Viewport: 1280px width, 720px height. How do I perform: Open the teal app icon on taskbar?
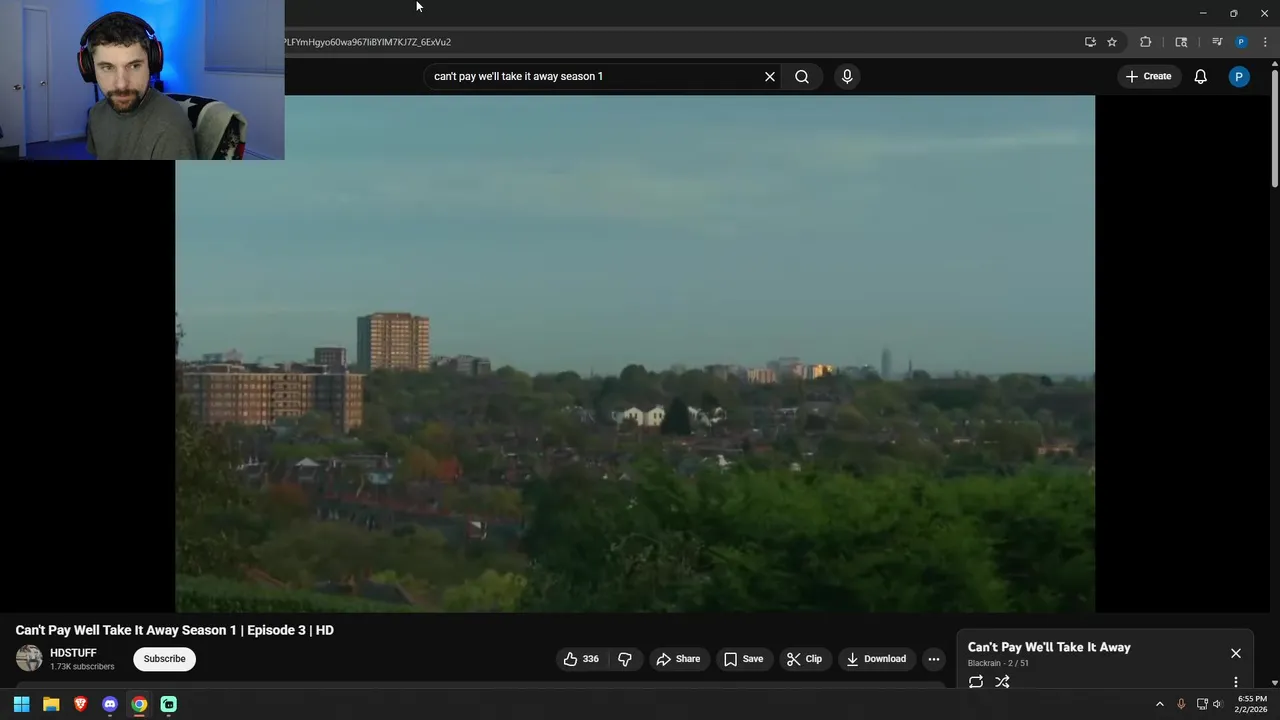pos(169,704)
